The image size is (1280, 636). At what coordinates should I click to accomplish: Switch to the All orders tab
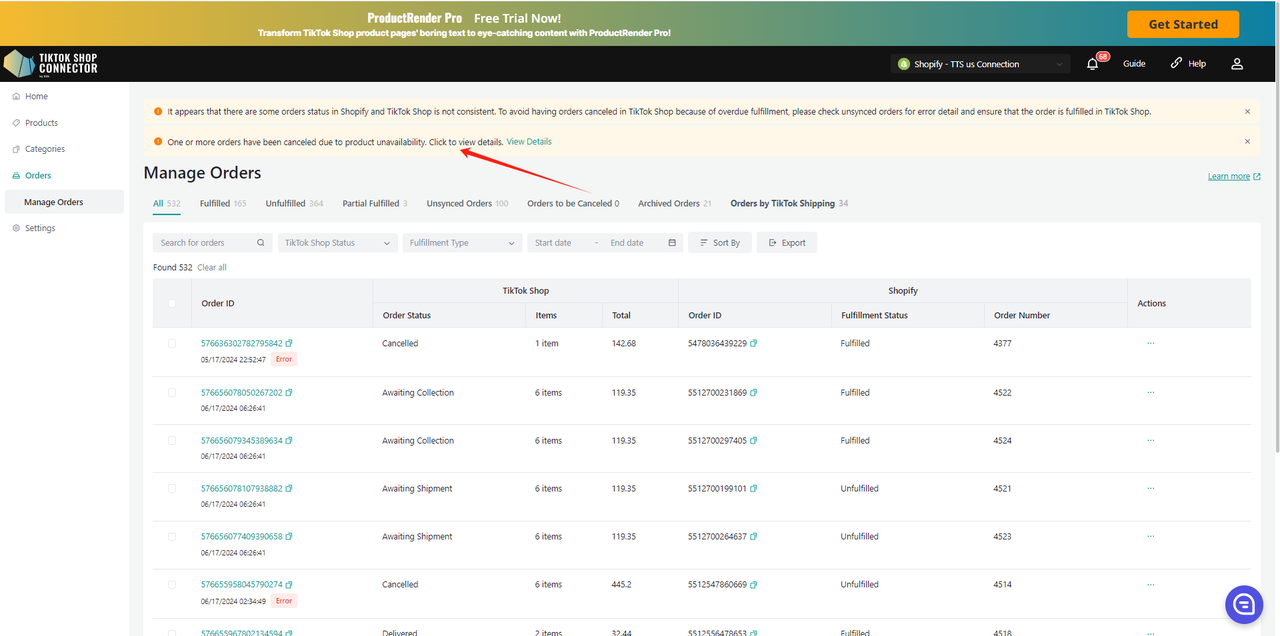[x=166, y=203]
